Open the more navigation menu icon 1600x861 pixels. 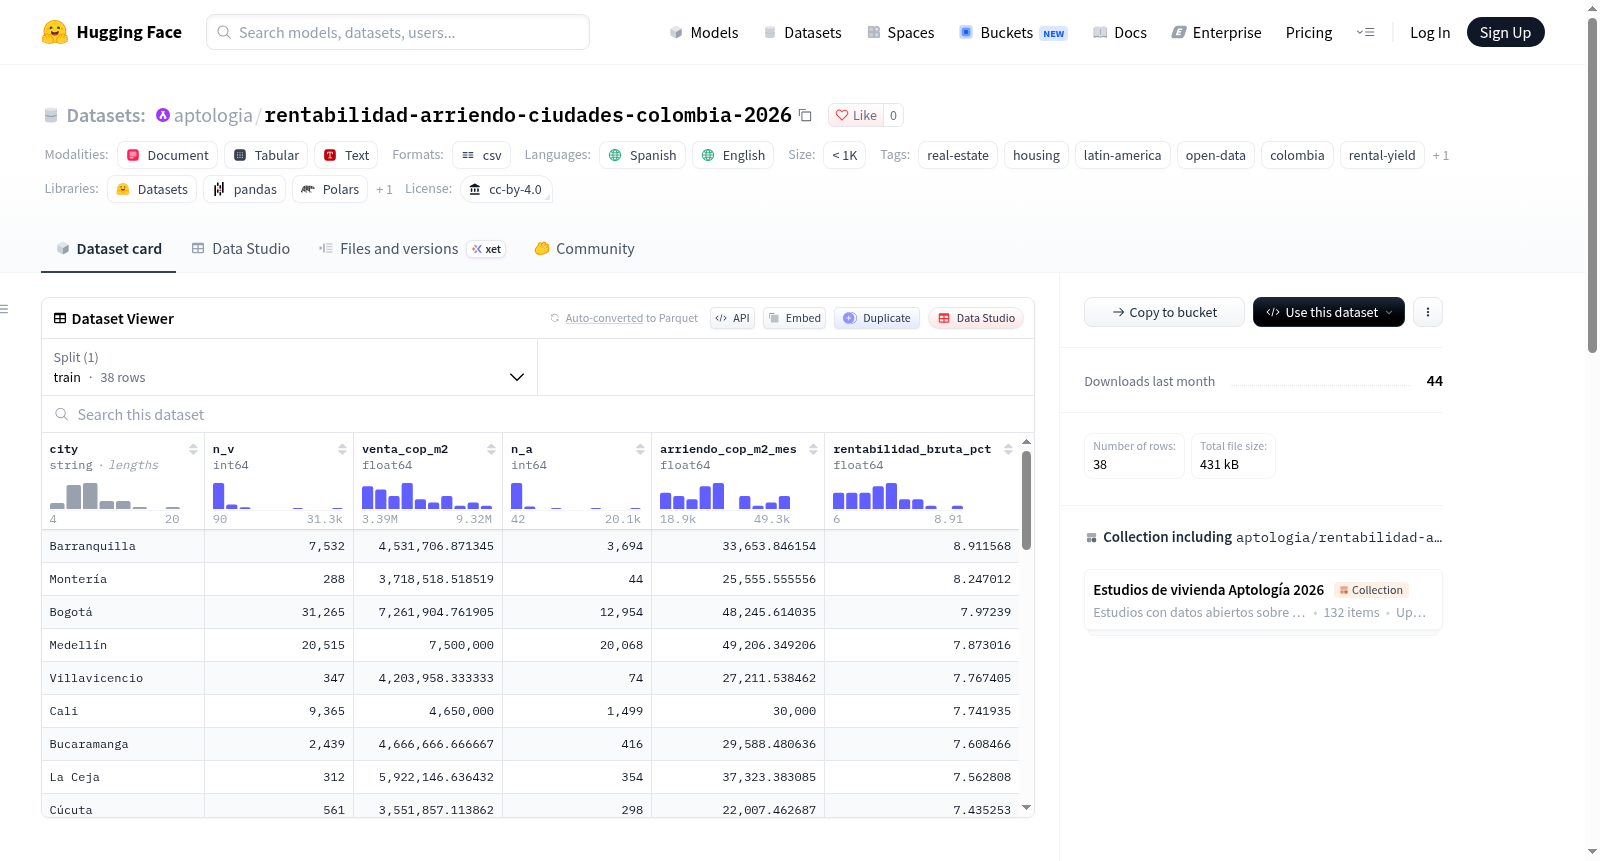click(1365, 32)
